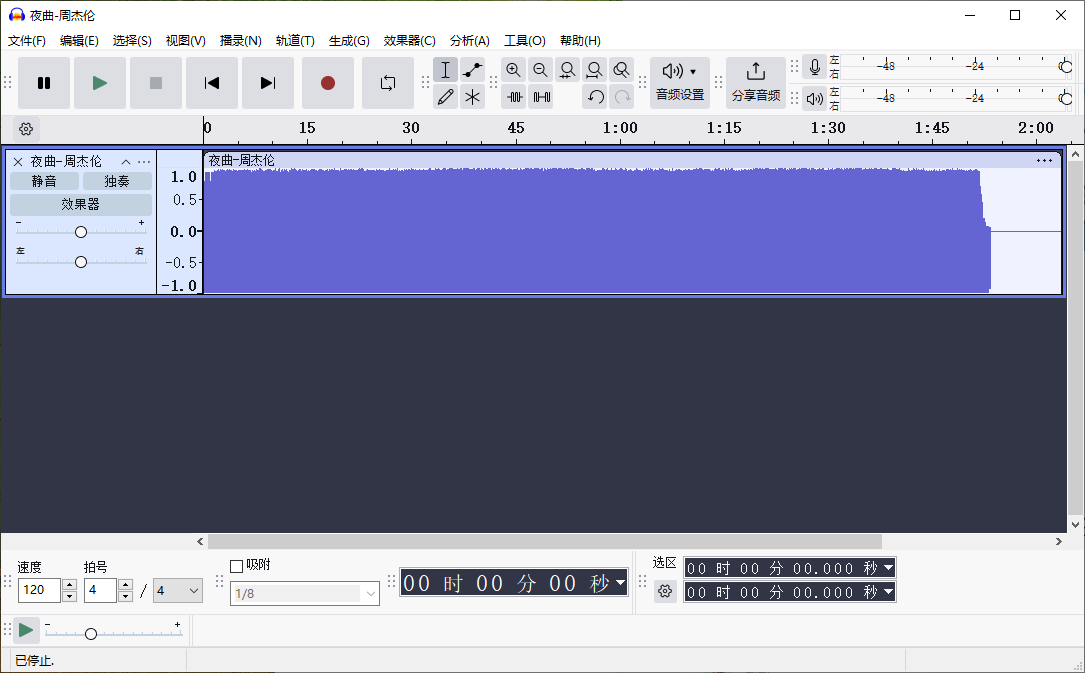The image size is (1085, 673).
Task: Solo the 夜曲-周杰伦 track
Action: click(117, 181)
